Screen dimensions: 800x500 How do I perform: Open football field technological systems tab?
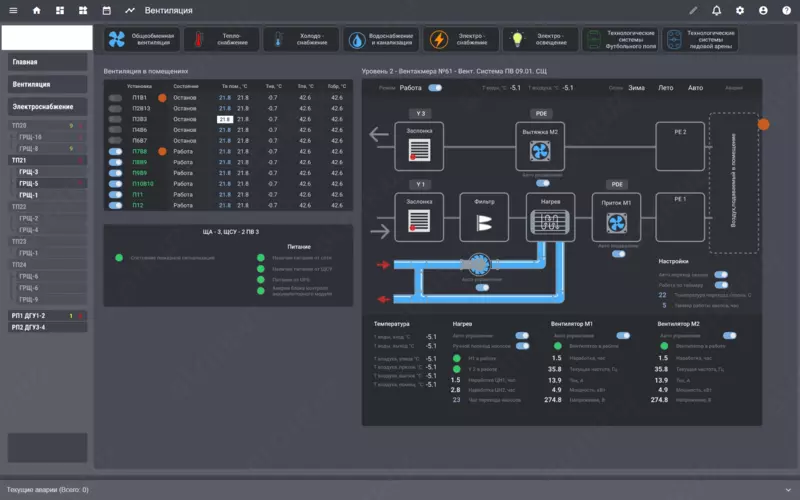(x=620, y=39)
